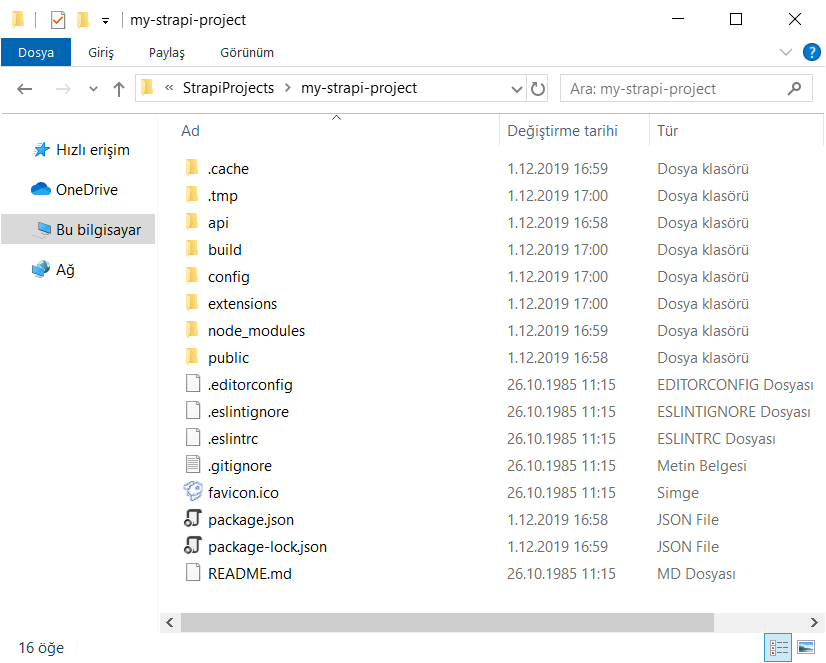Click the .editorconfig file icon

point(193,384)
